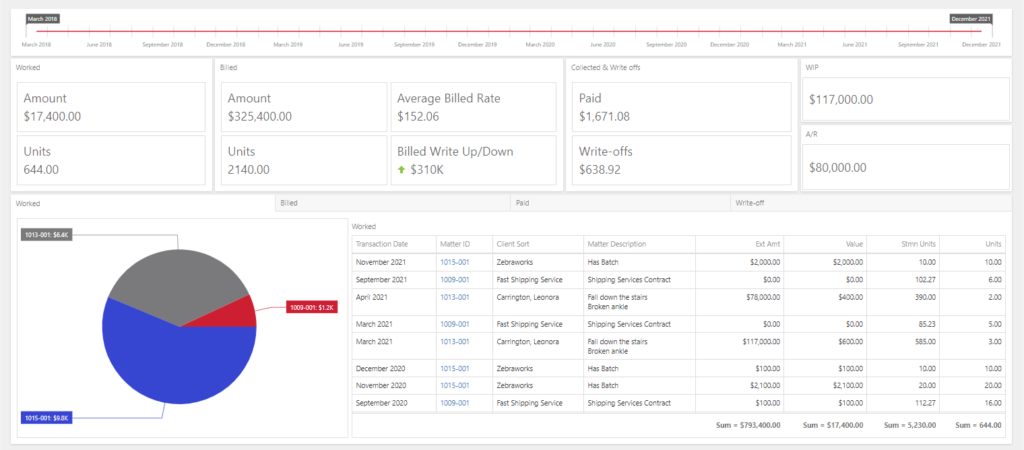The height and width of the screenshot is (450, 1024).
Task: Select the March 2018 timeline start handle
Action: point(42,19)
